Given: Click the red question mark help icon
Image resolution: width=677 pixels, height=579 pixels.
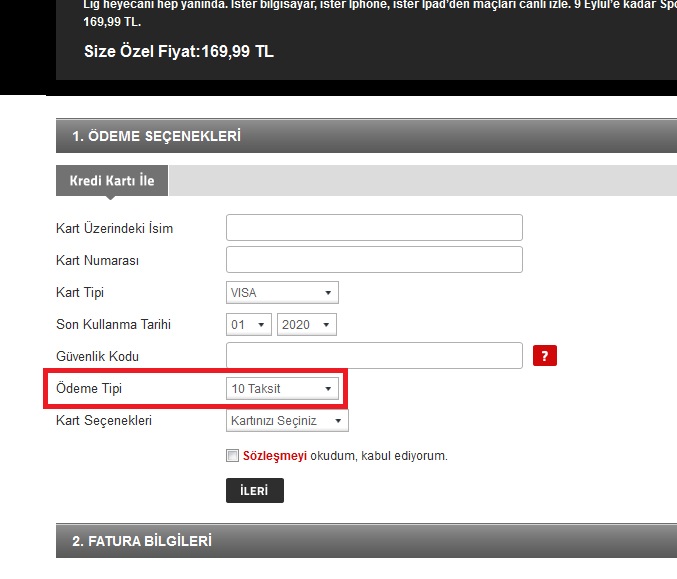Looking at the screenshot, I should 544,356.
